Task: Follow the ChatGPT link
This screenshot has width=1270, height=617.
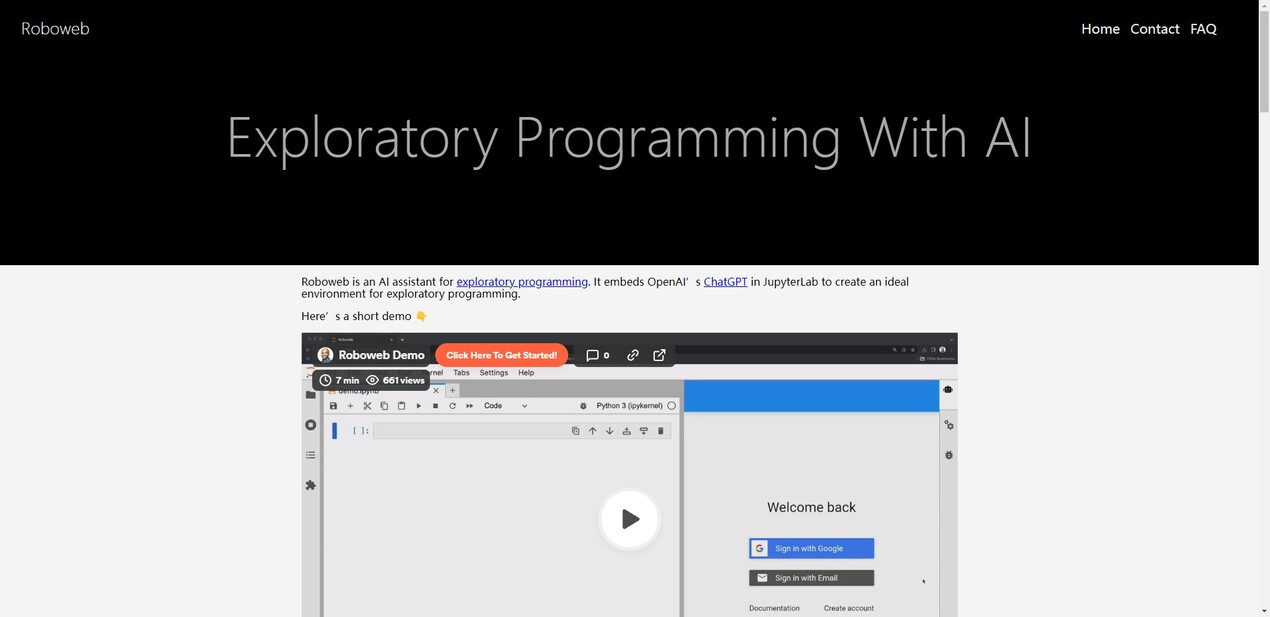Action: tap(725, 282)
